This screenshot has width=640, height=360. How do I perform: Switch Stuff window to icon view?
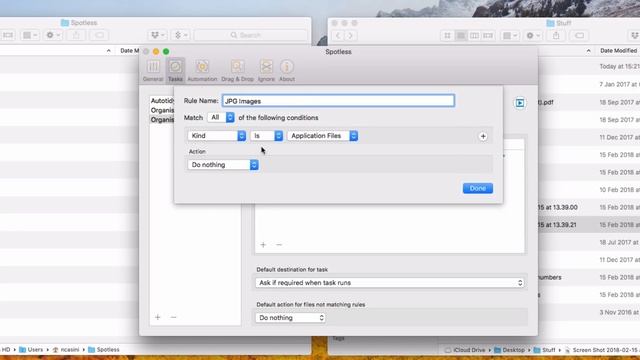tap(447, 36)
